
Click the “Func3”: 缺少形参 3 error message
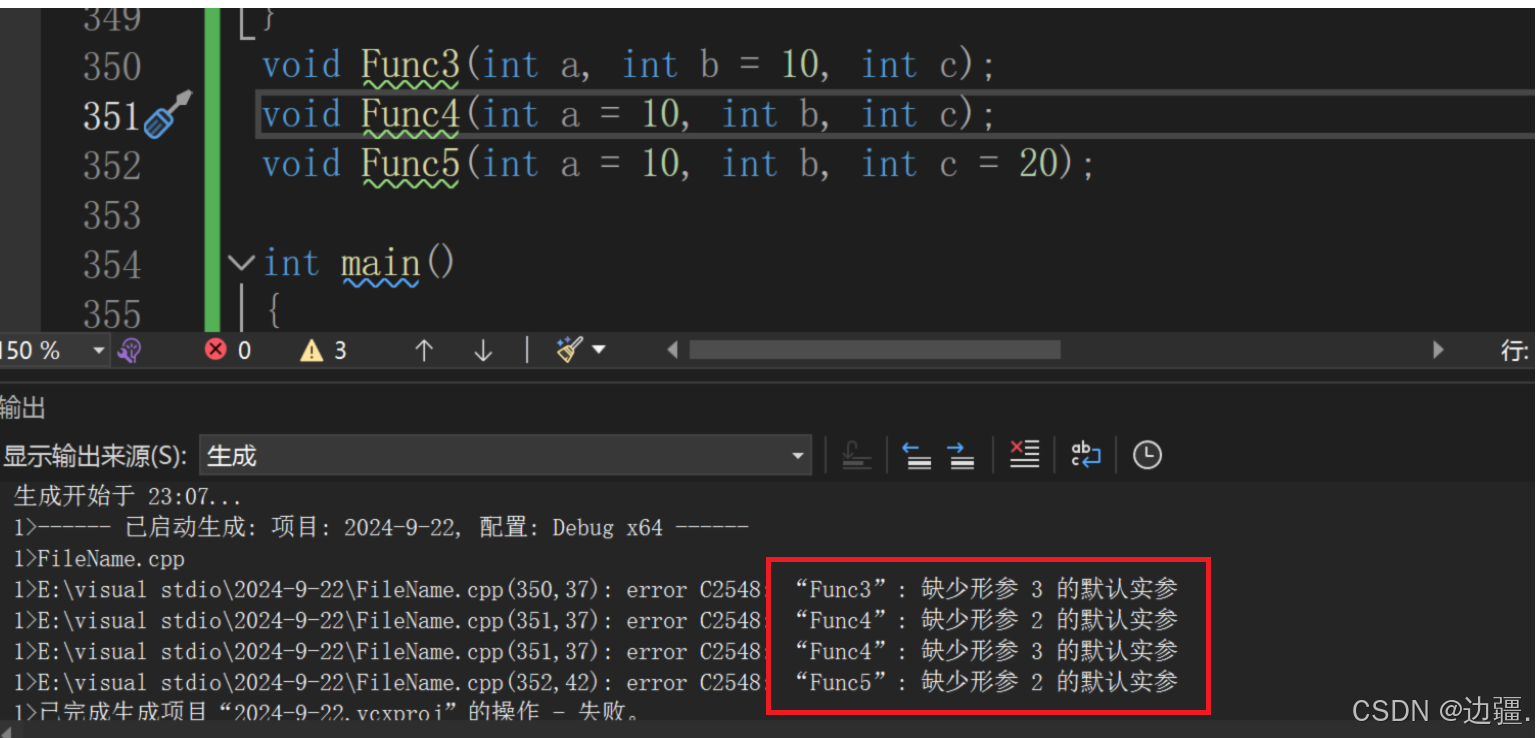point(986,589)
